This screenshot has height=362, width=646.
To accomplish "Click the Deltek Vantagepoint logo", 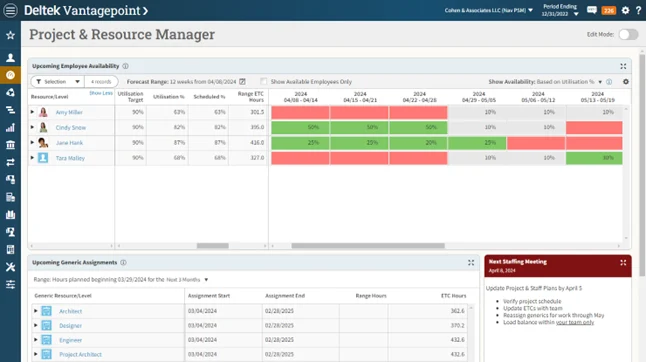I will [86, 10].
